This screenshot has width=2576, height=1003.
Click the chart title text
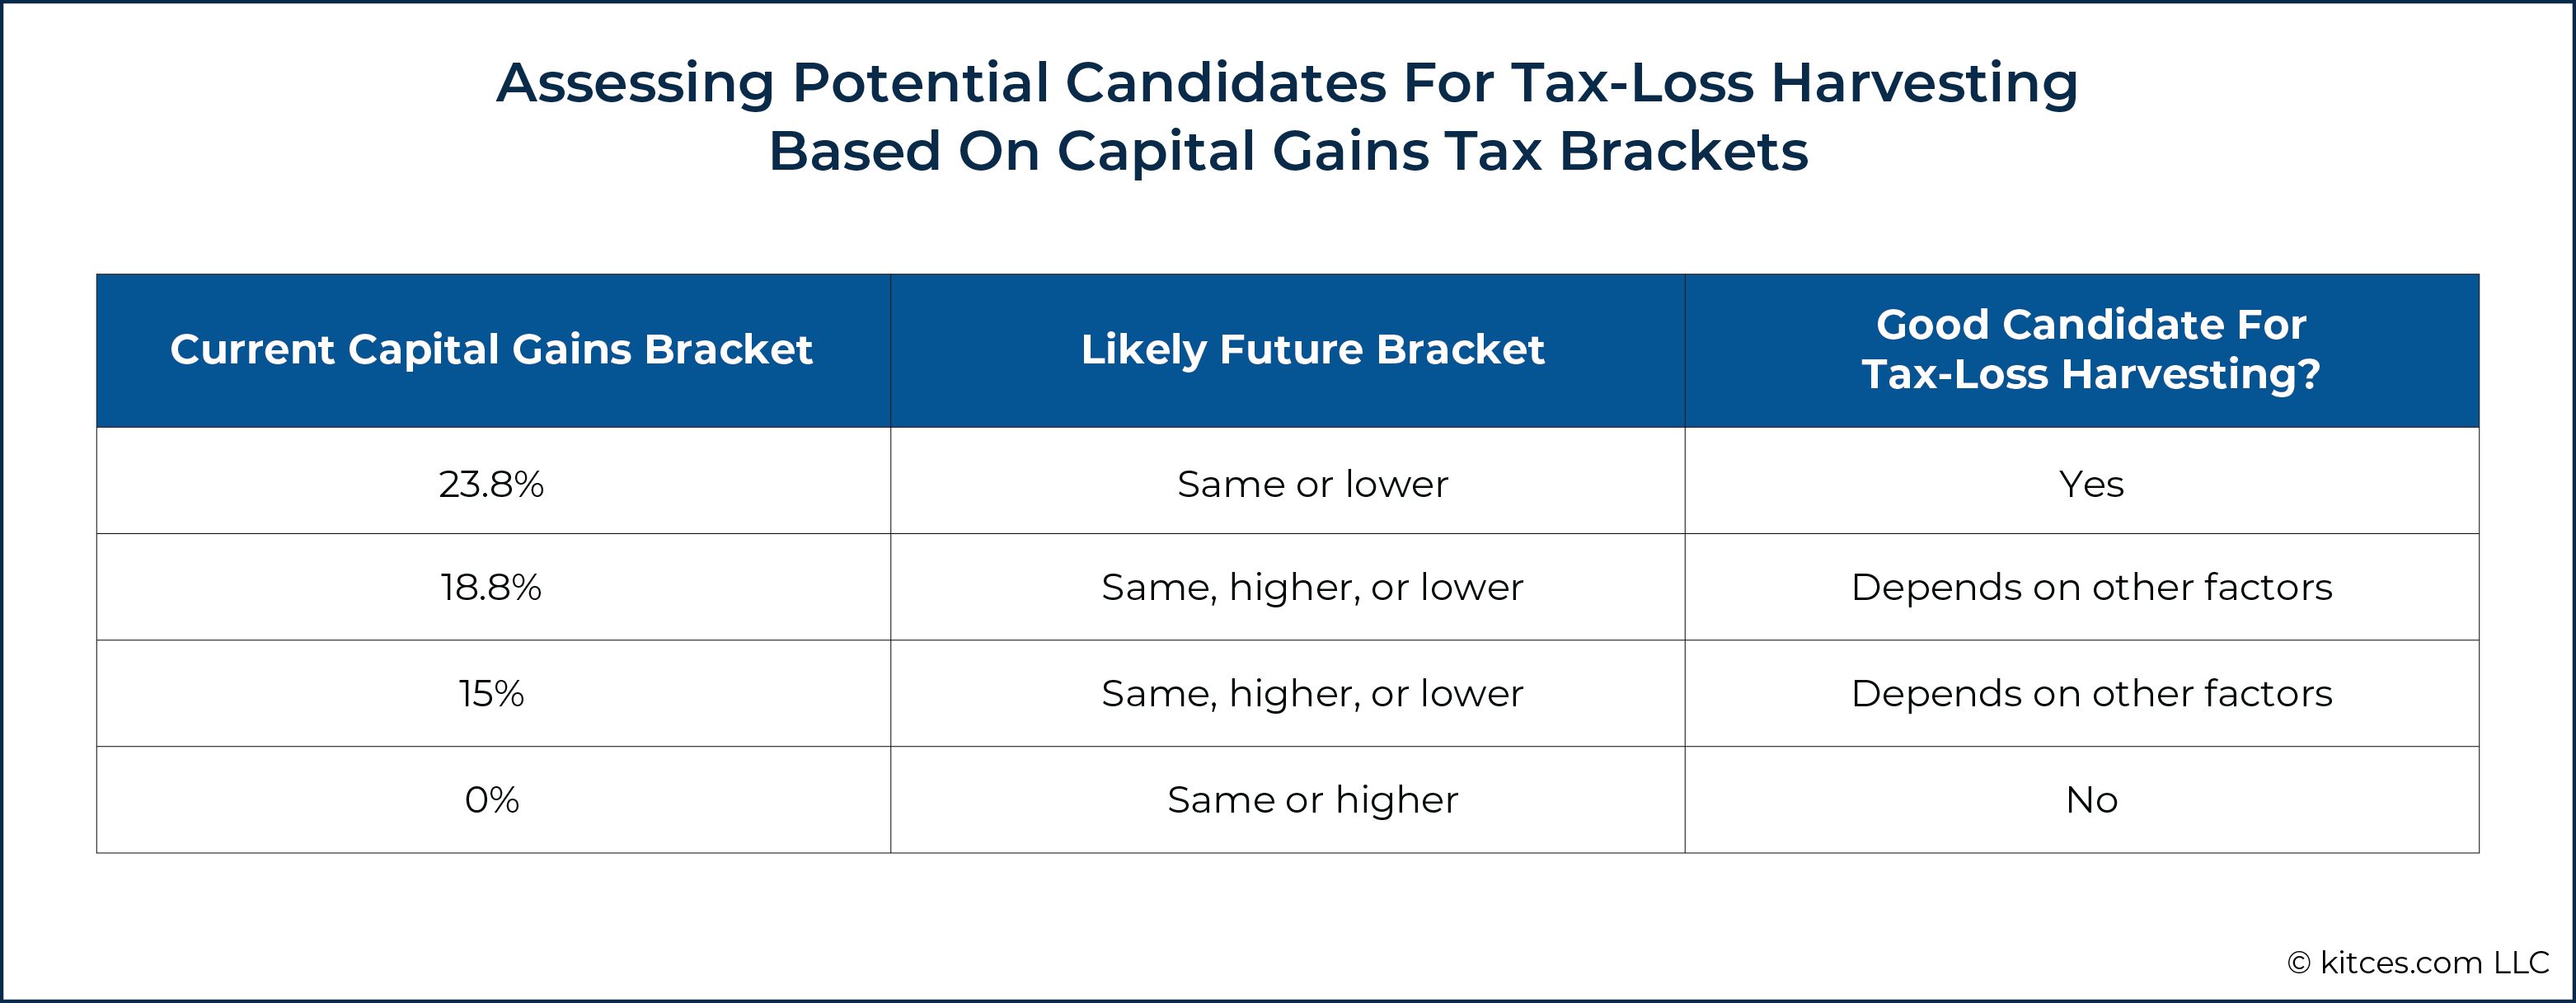1288,116
